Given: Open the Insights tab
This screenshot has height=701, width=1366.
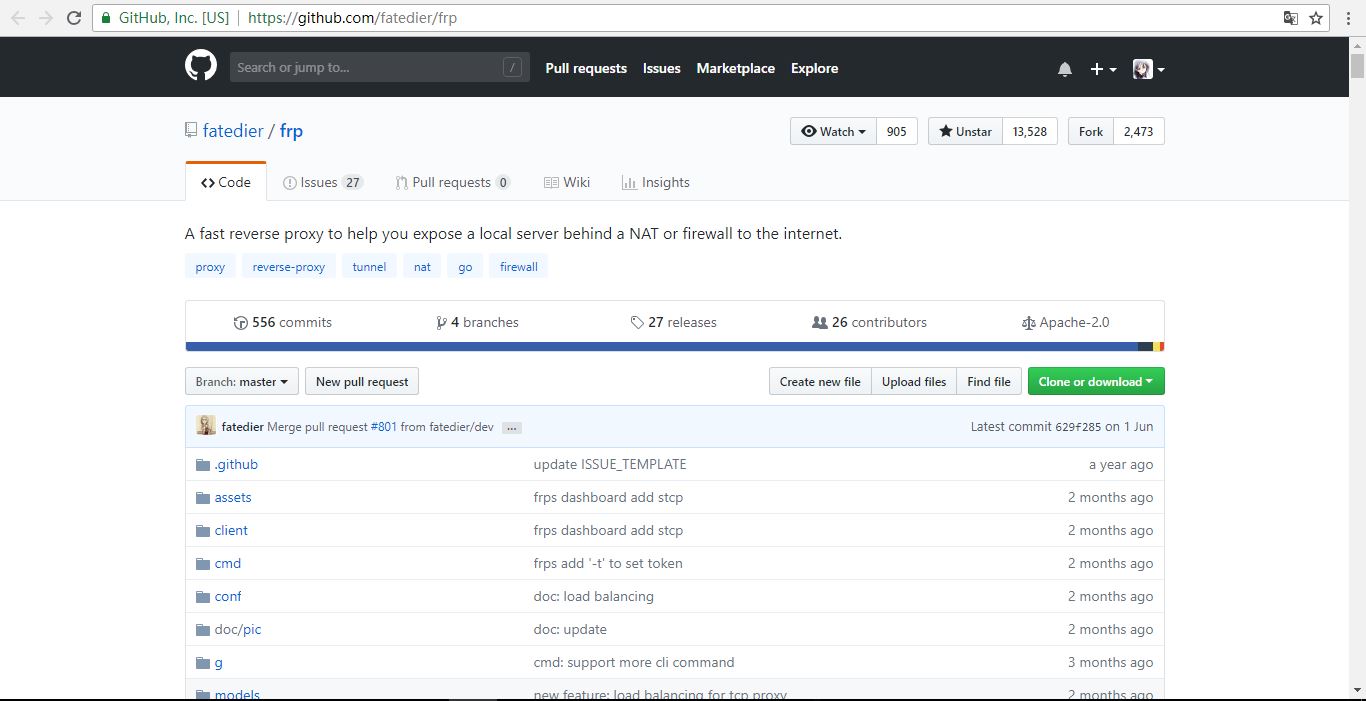Looking at the screenshot, I should 655,182.
